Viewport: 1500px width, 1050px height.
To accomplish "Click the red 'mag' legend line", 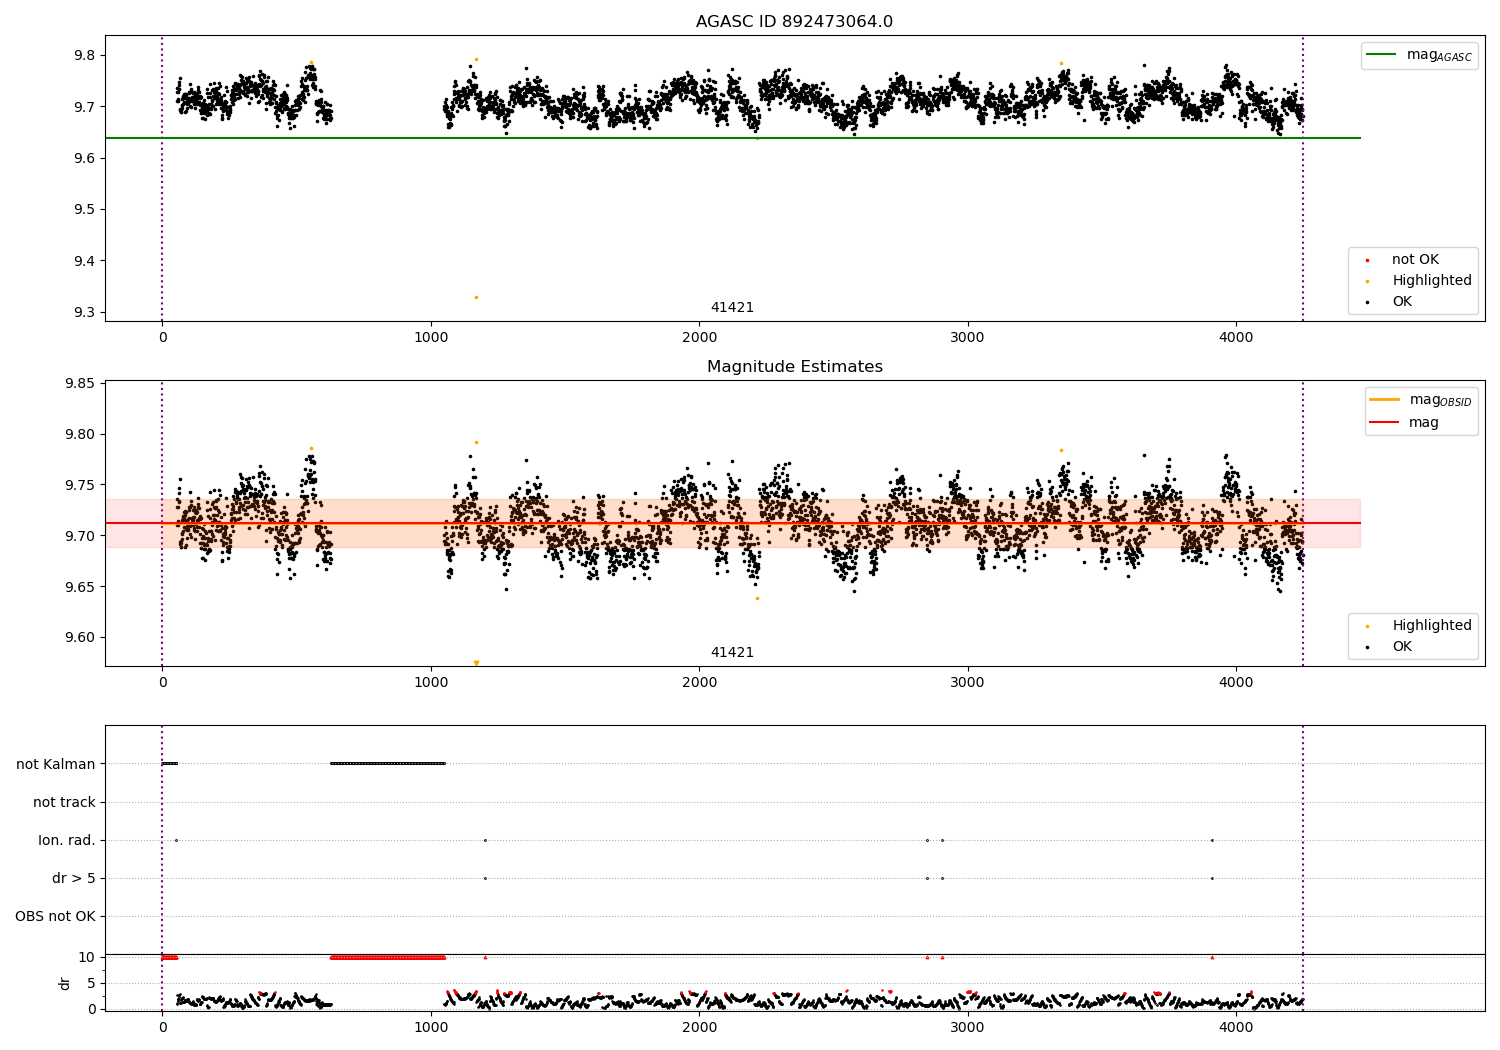I will coord(1385,423).
